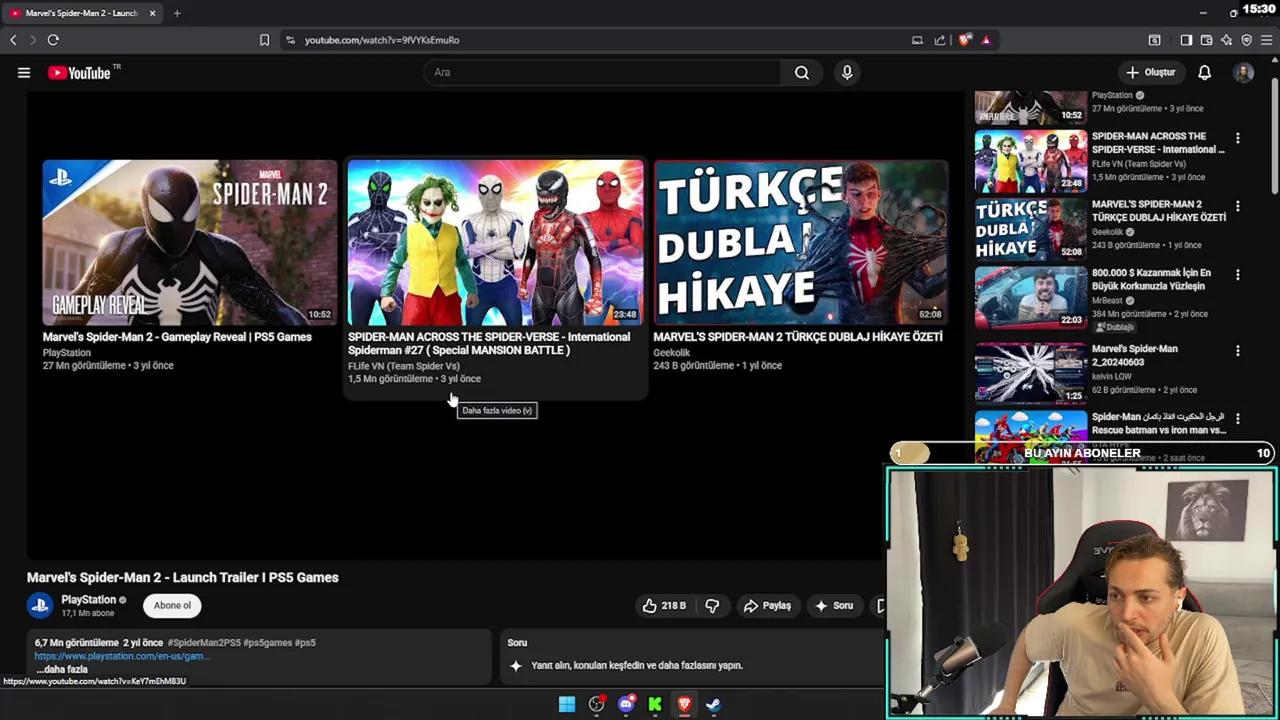
Task: Open the Brave VPN shield icon
Action: (x=1246, y=40)
